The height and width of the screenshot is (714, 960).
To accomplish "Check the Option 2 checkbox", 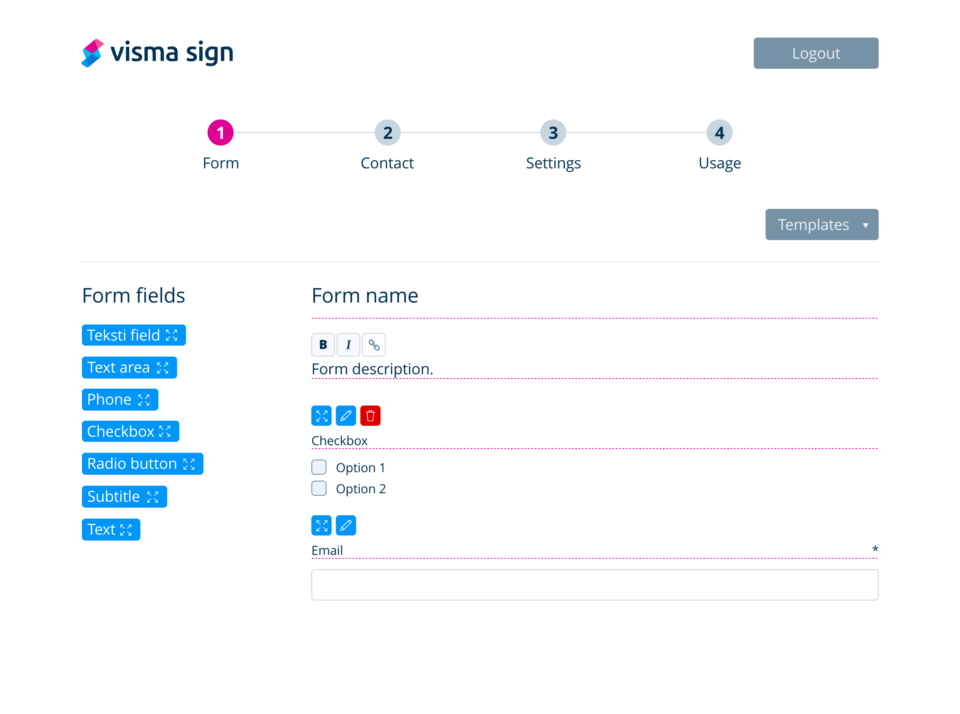I will point(319,488).
